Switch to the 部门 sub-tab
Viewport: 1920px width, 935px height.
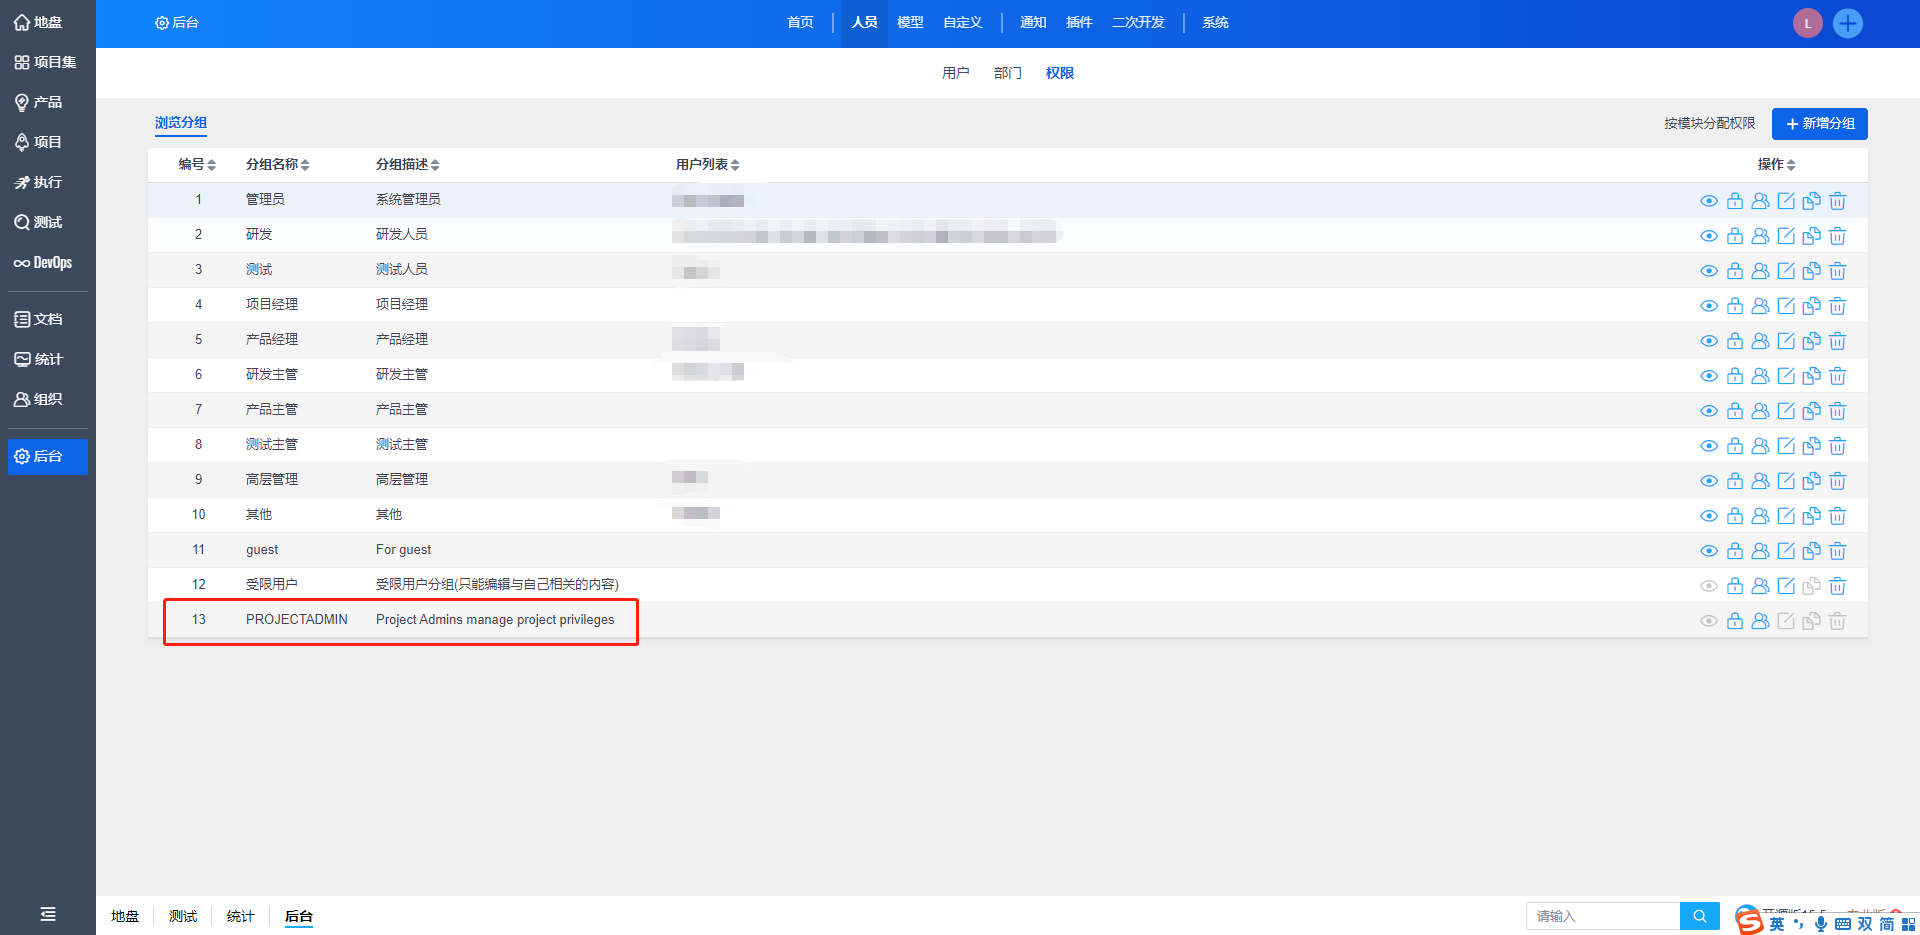[1008, 73]
